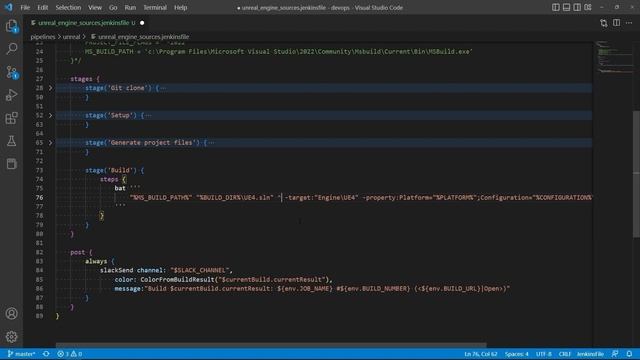Click the text stage('Build')
This screenshot has width=640, height=360.
click(x=111, y=170)
